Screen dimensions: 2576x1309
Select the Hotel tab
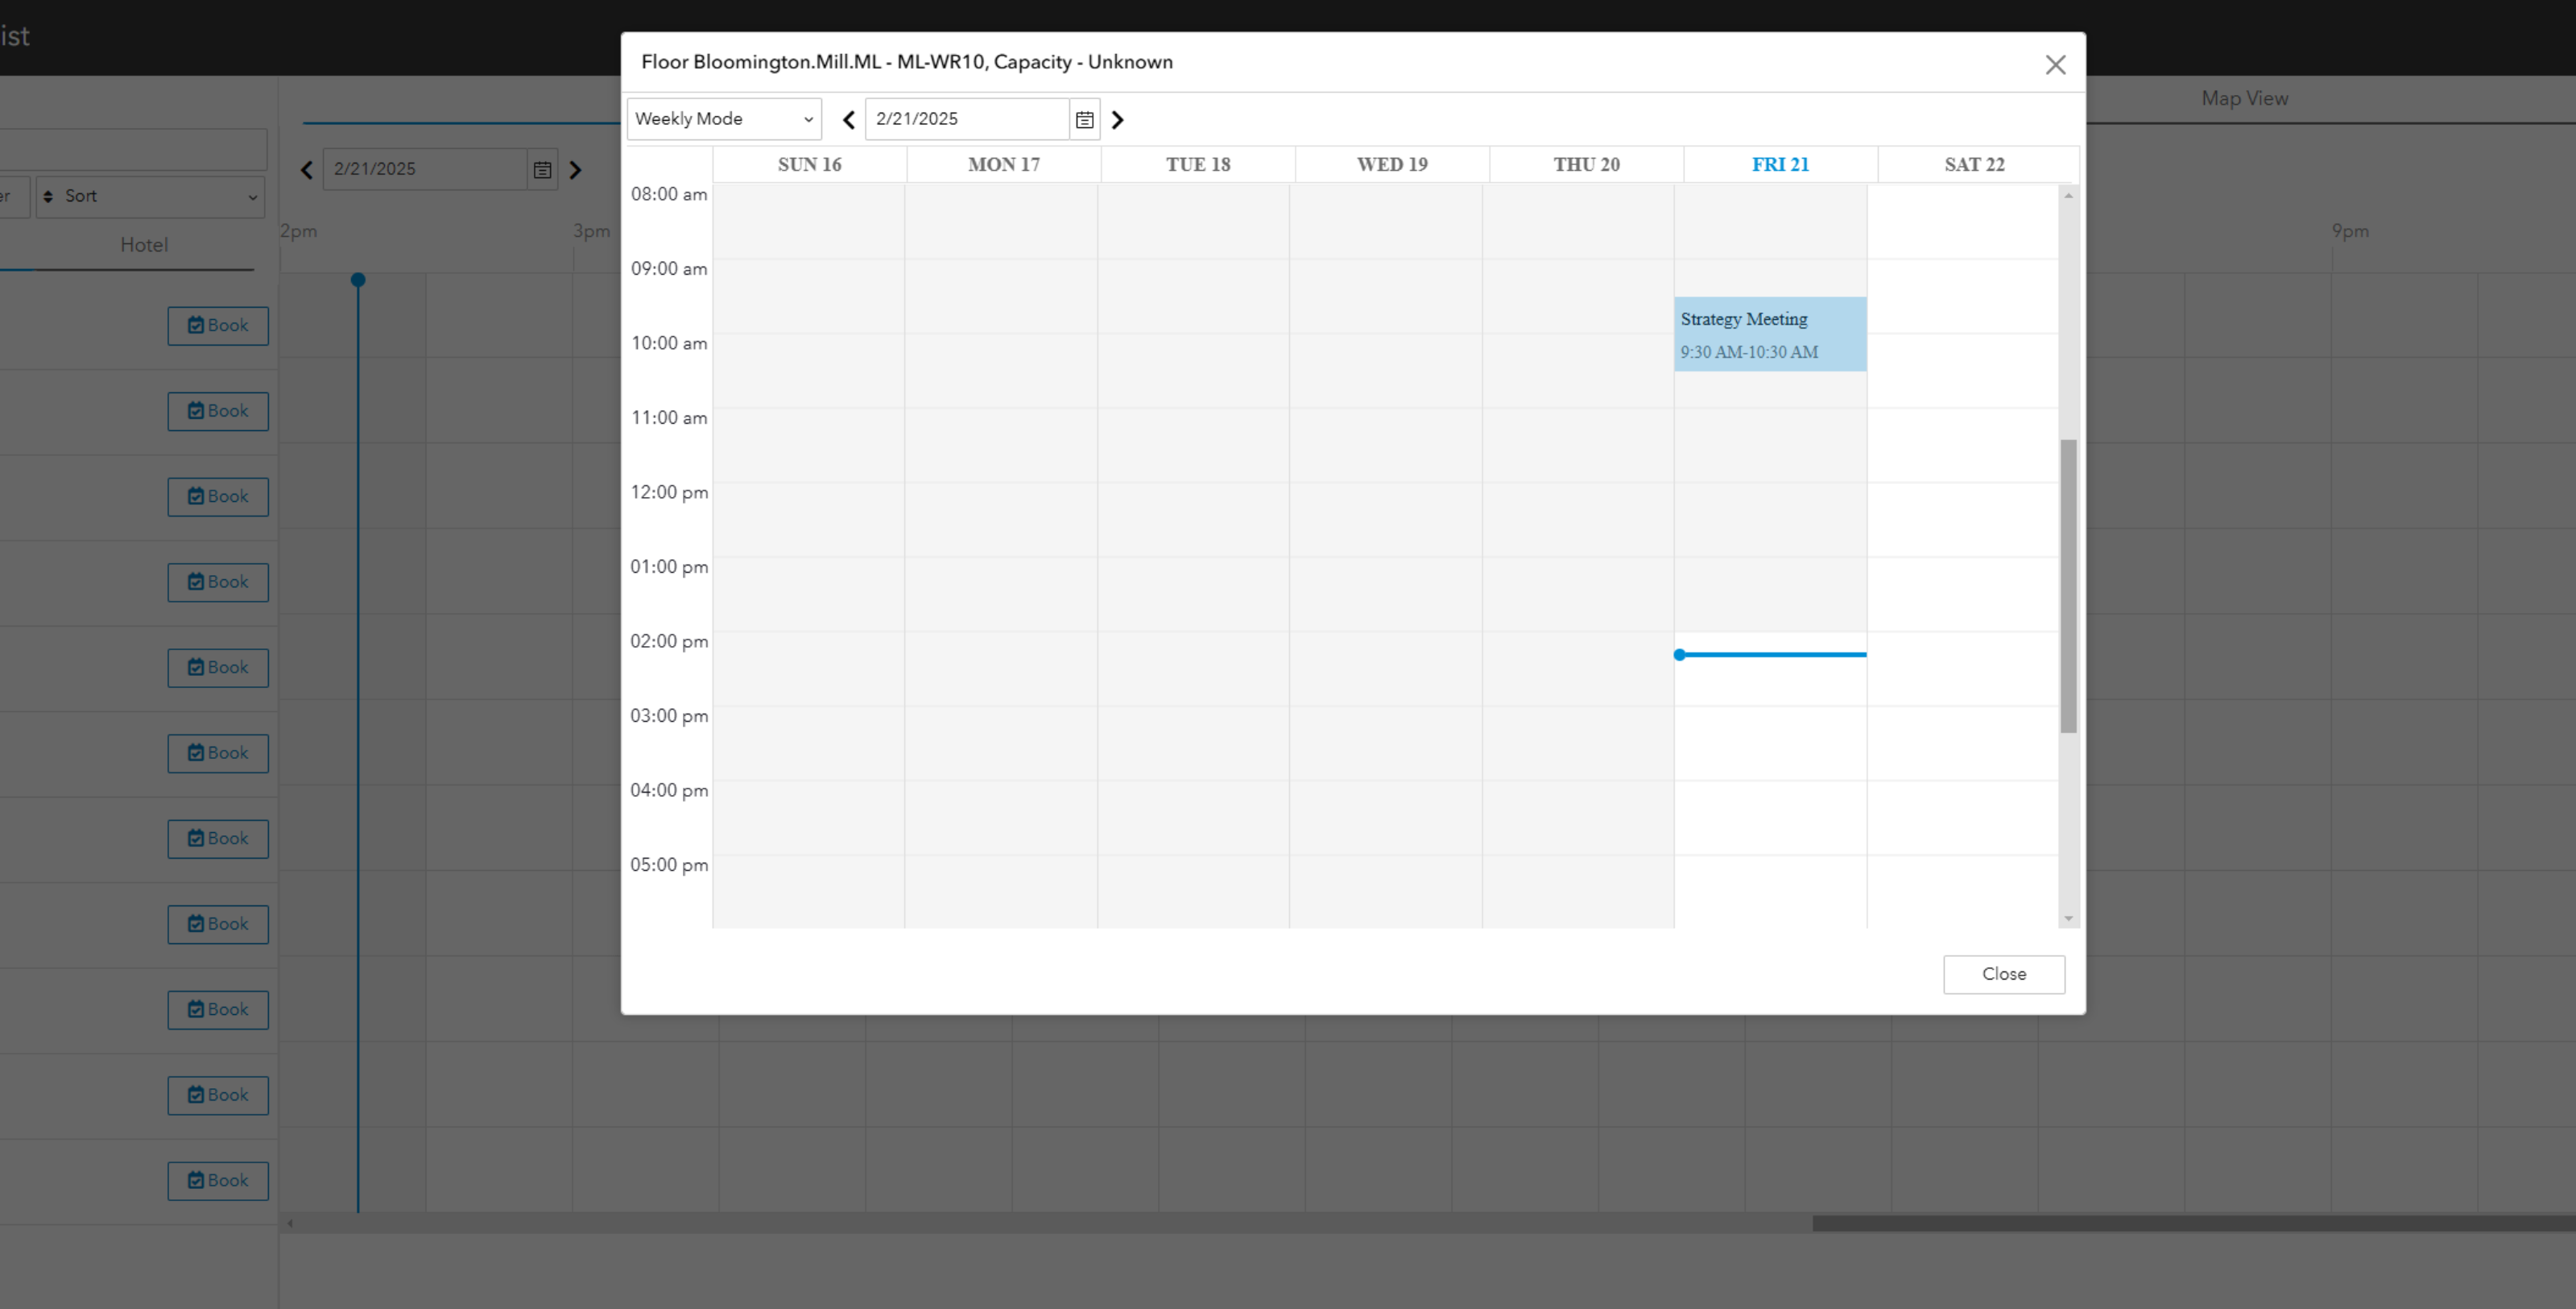(144, 245)
